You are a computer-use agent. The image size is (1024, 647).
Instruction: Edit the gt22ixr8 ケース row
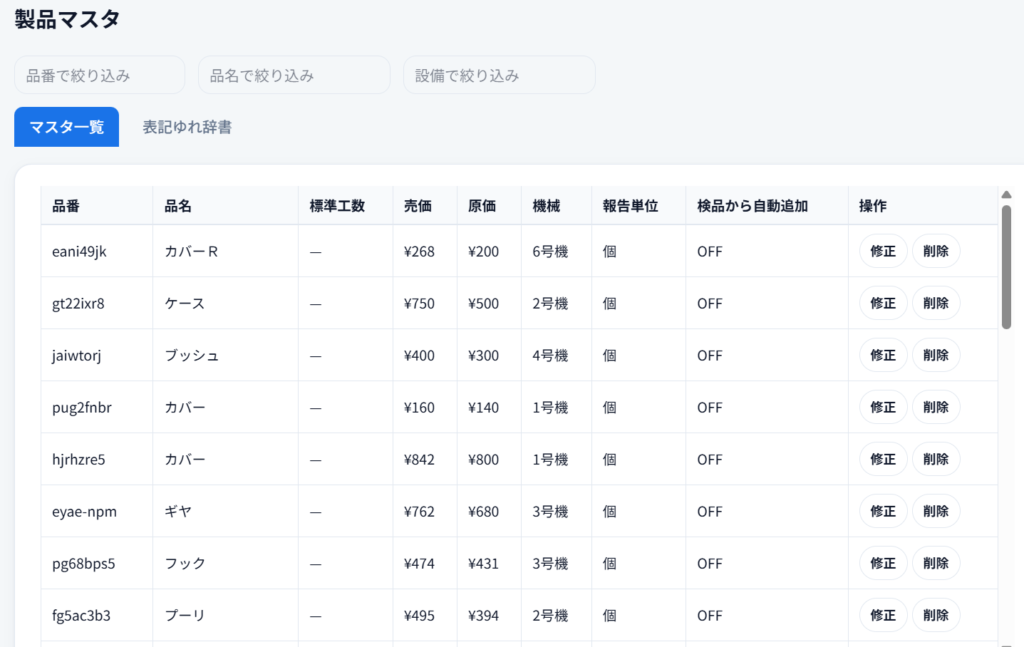[883, 303]
